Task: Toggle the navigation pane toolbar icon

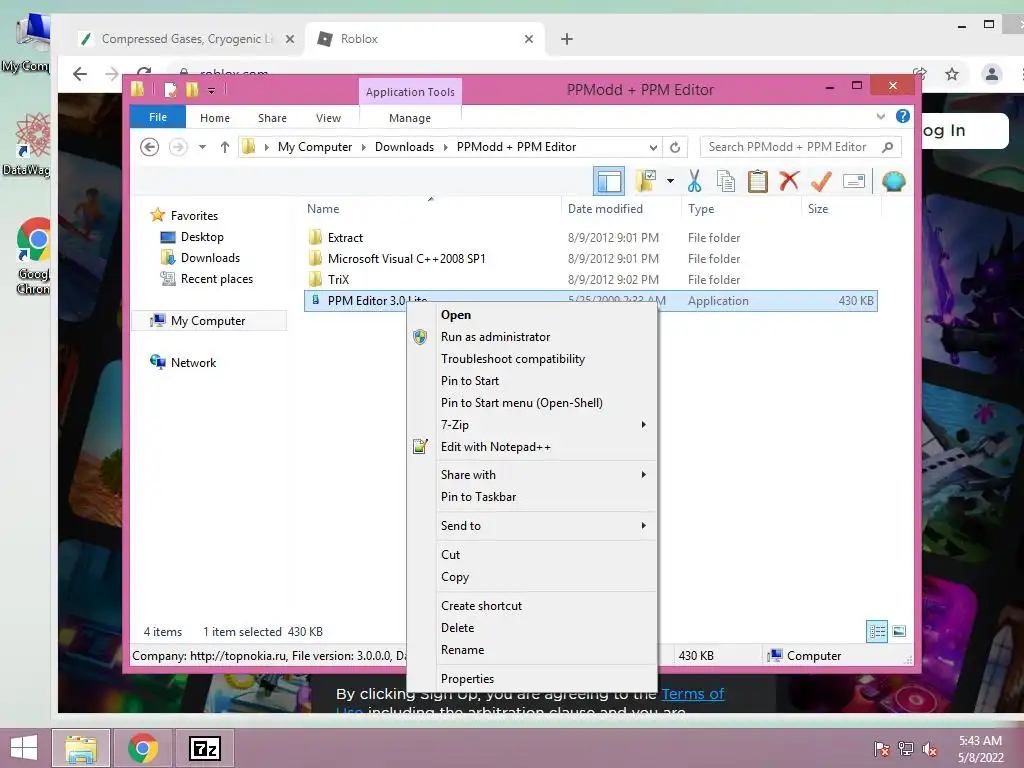Action: click(609, 181)
